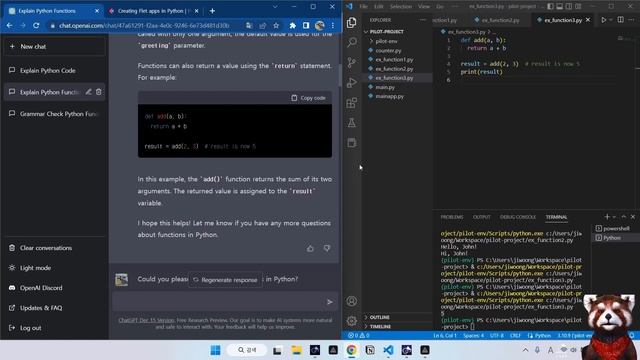The width and height of the screenshot is (640, 360).
Task: Click Clear conversations
Action: point(40,248)
